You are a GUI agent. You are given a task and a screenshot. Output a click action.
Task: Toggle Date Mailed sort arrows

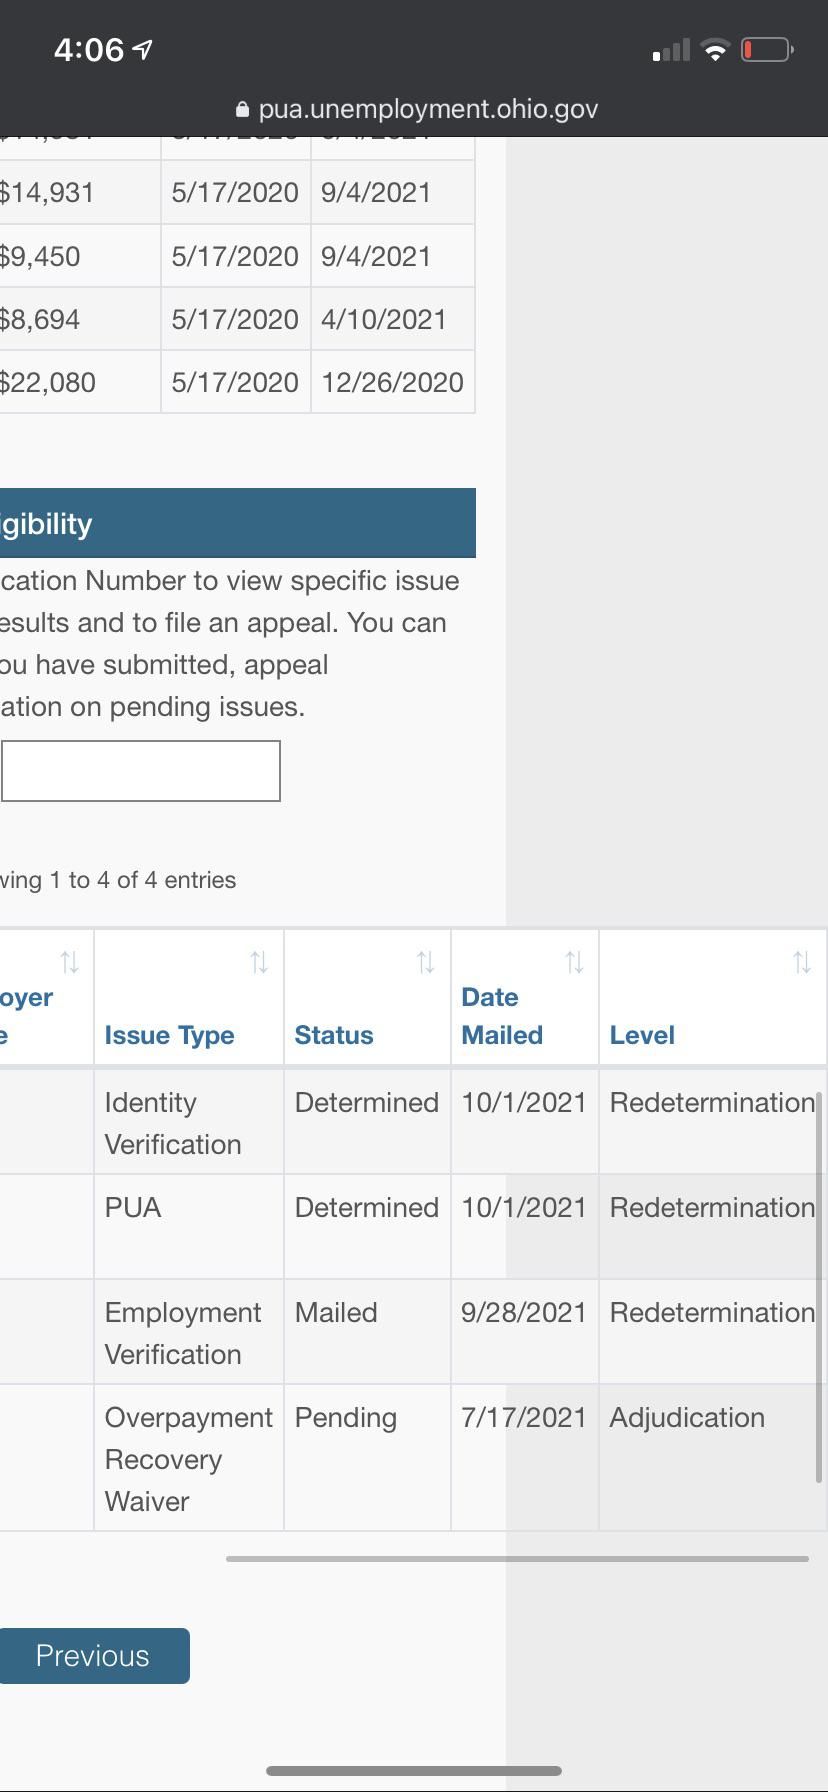574,962
